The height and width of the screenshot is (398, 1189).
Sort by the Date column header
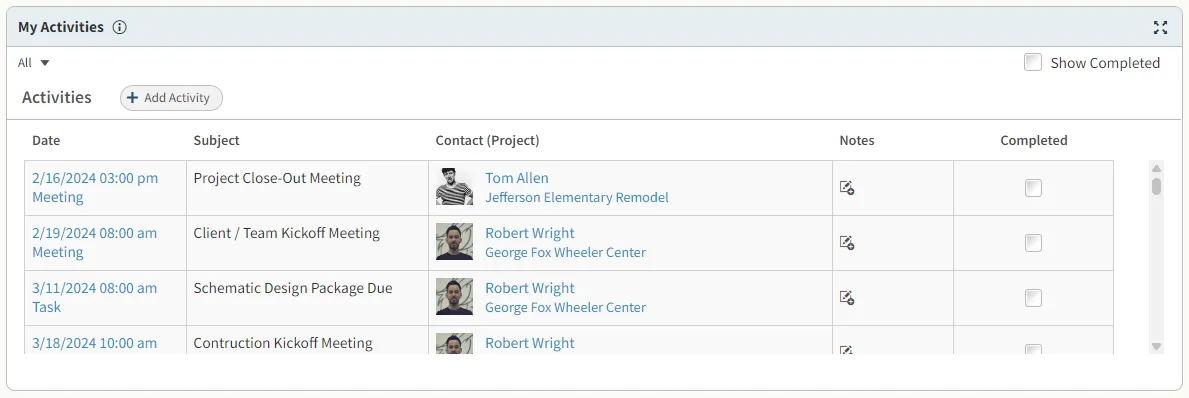click(46, 140)
